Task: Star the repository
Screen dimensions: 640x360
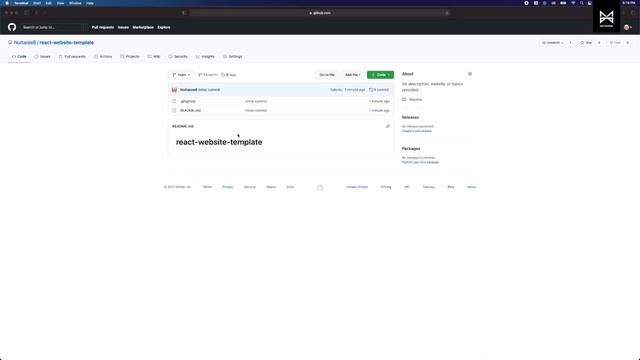Action: point(586,43)
